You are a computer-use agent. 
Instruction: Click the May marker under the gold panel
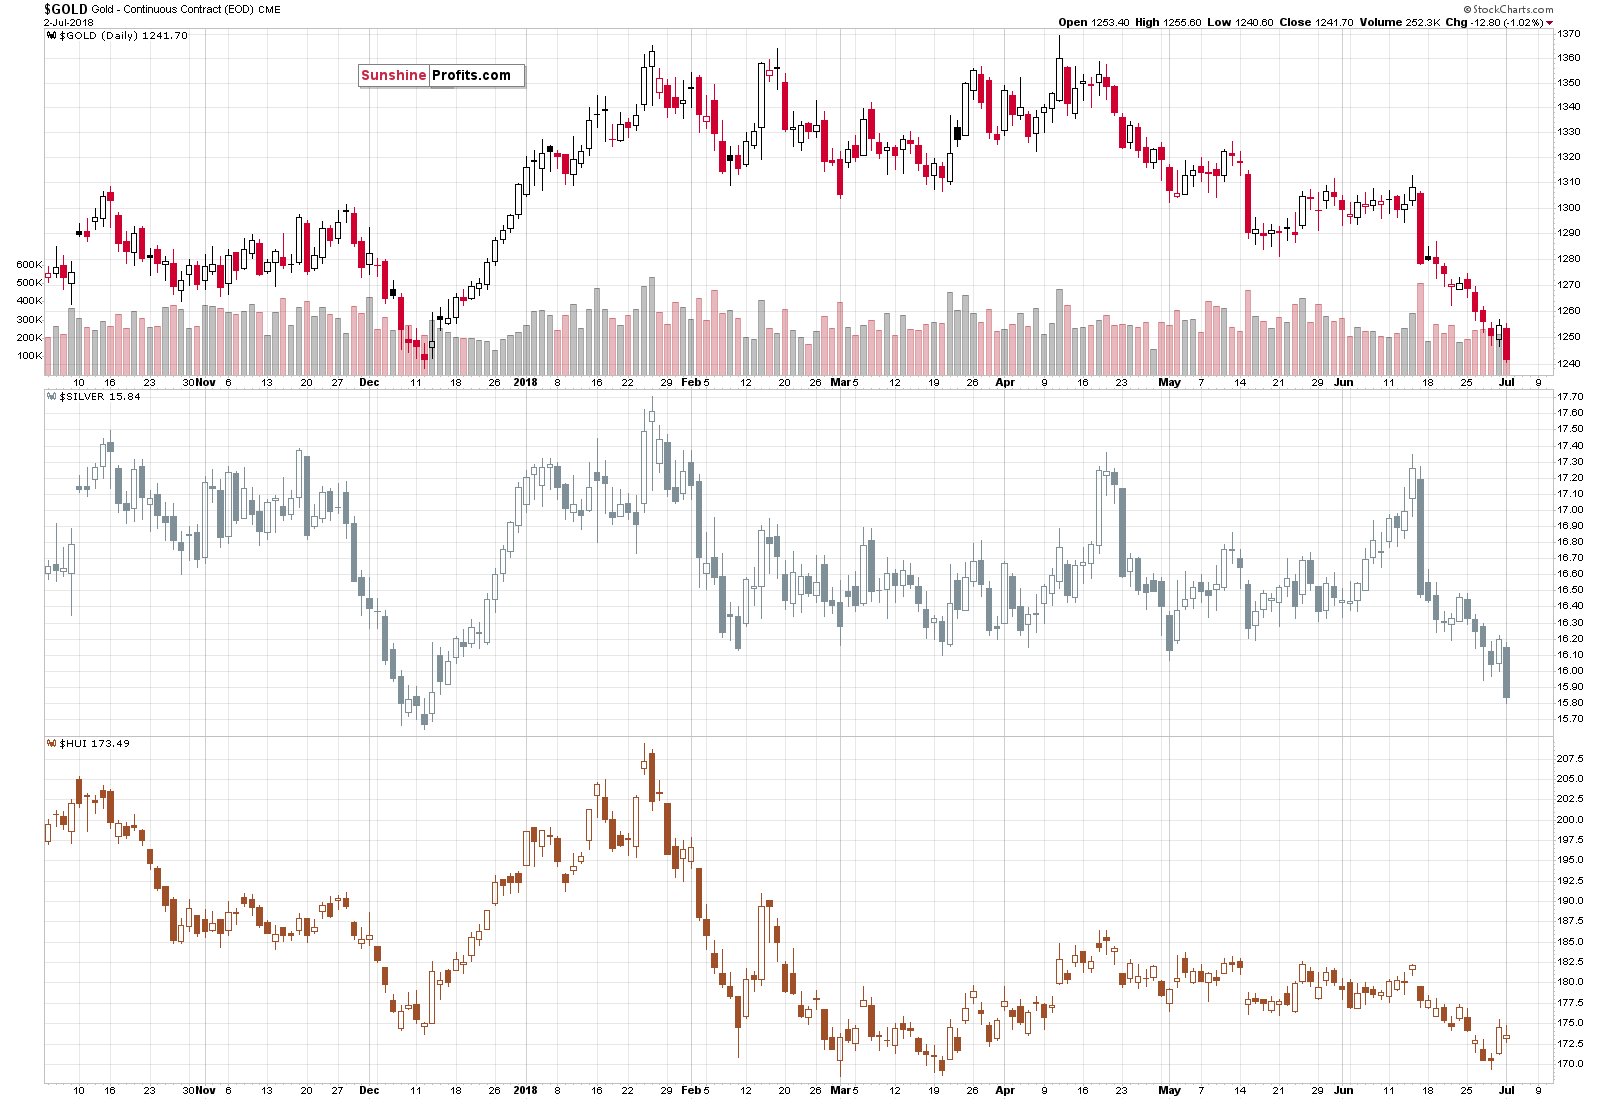pos(1169,382)
